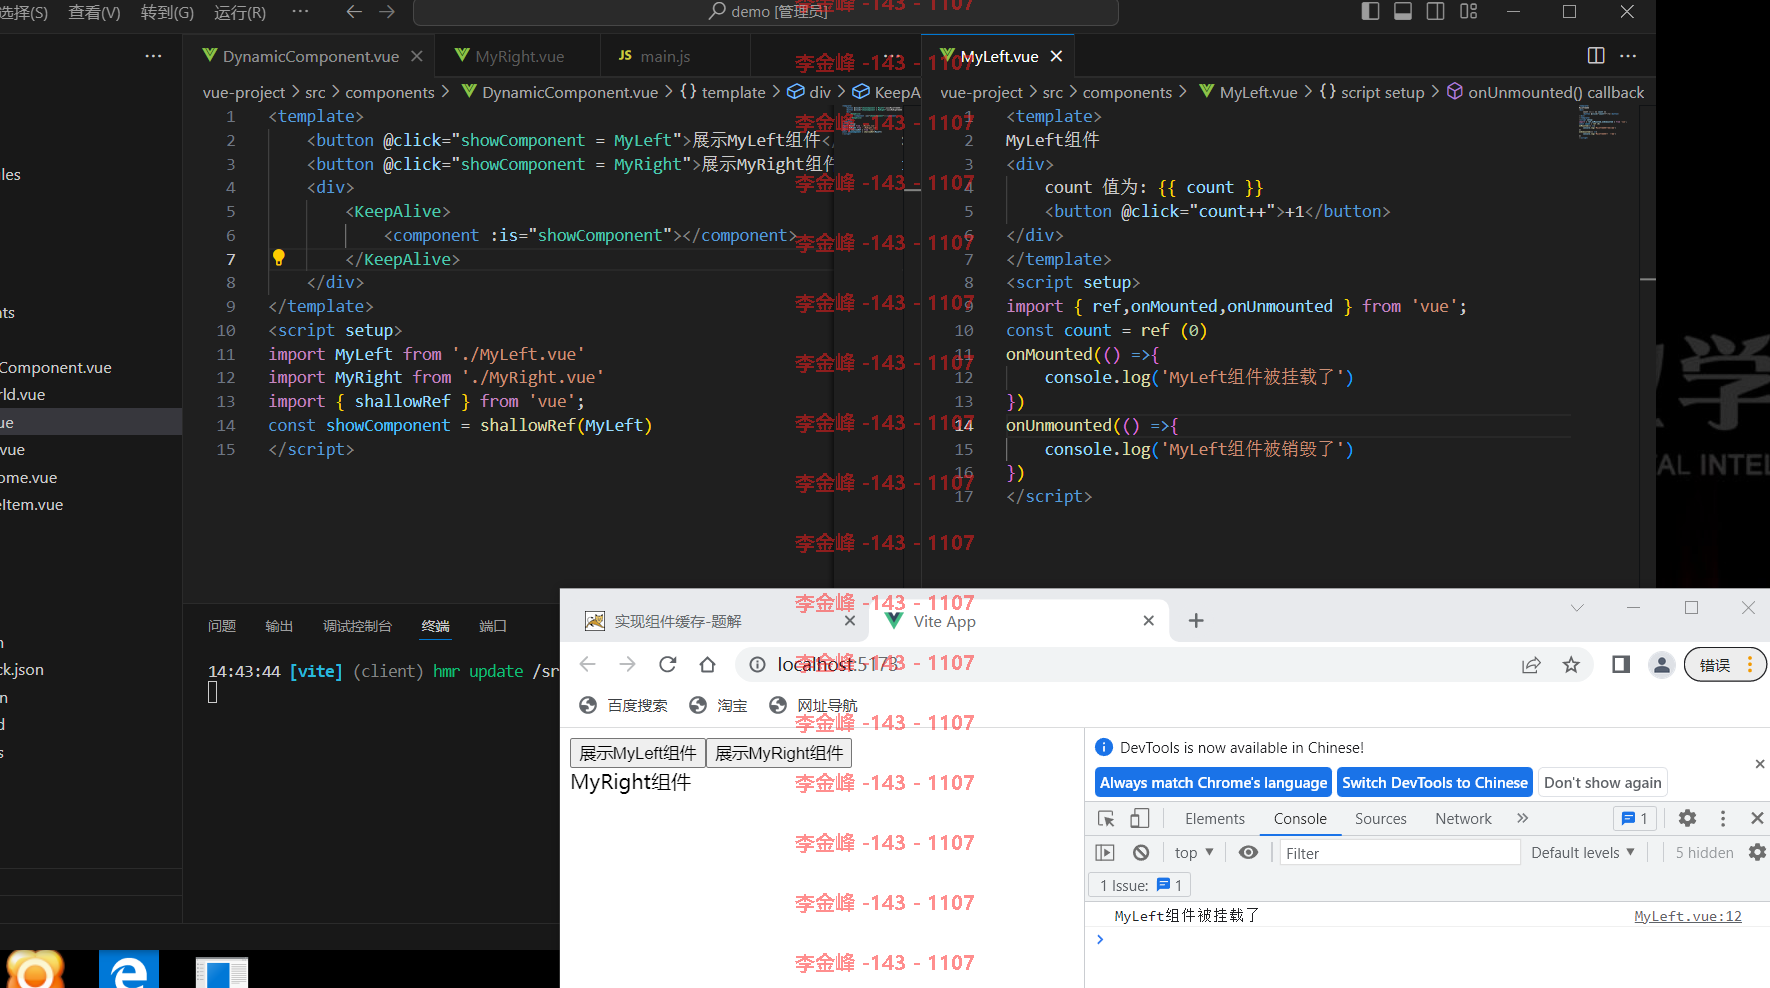Open customize layout icon in title bar
Image resolution: width=1770 pixels, height=988 pixels.
[x=1468, y=11]
